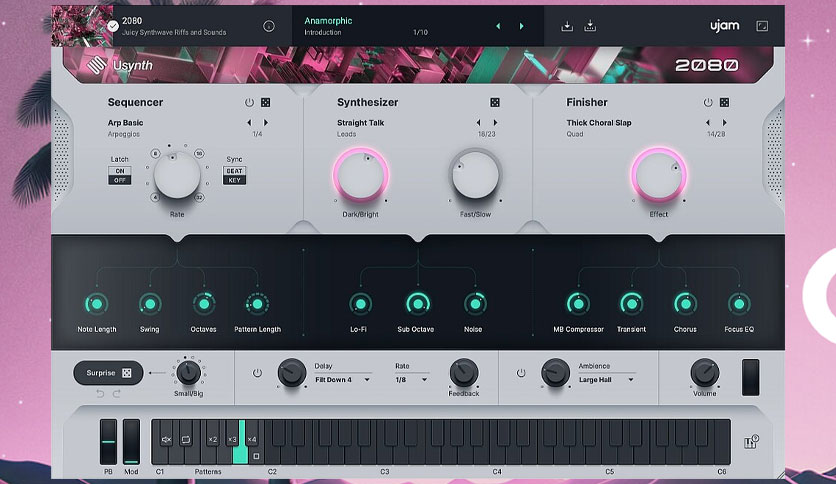This screenshot has height=484, width=836.
Task: Select previous Finisher preset arrow
Action: (708, 123)
